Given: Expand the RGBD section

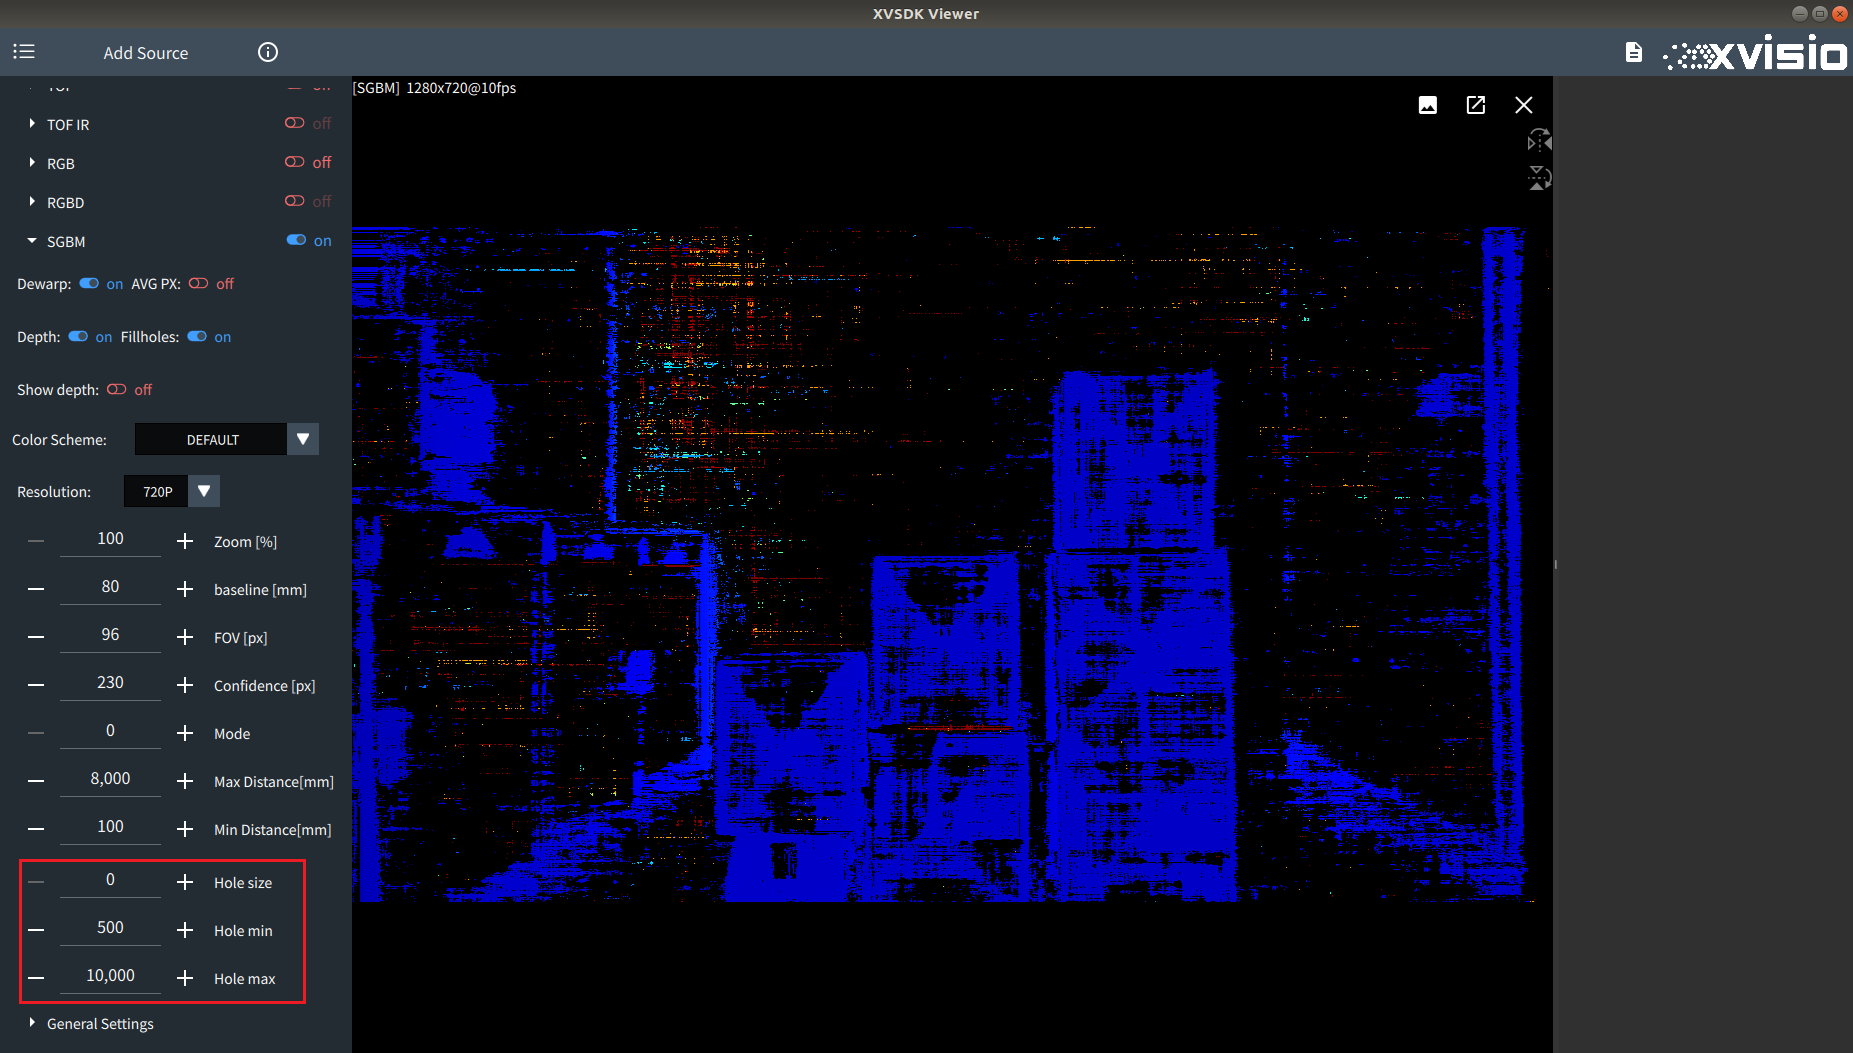Looking at the screenshot, I should 32,201.
